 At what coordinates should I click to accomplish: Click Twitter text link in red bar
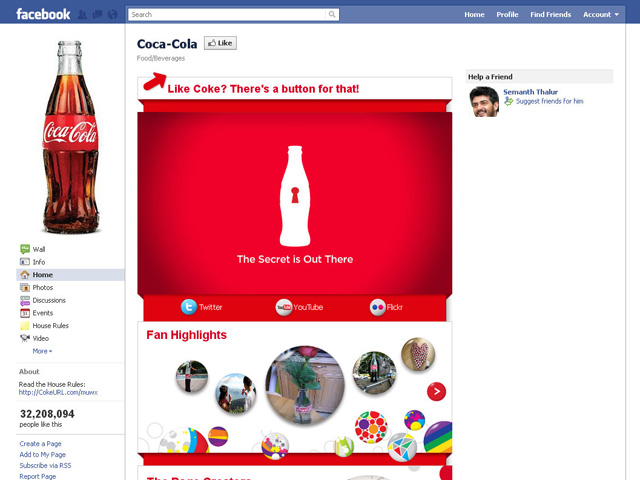click(211, 307)
